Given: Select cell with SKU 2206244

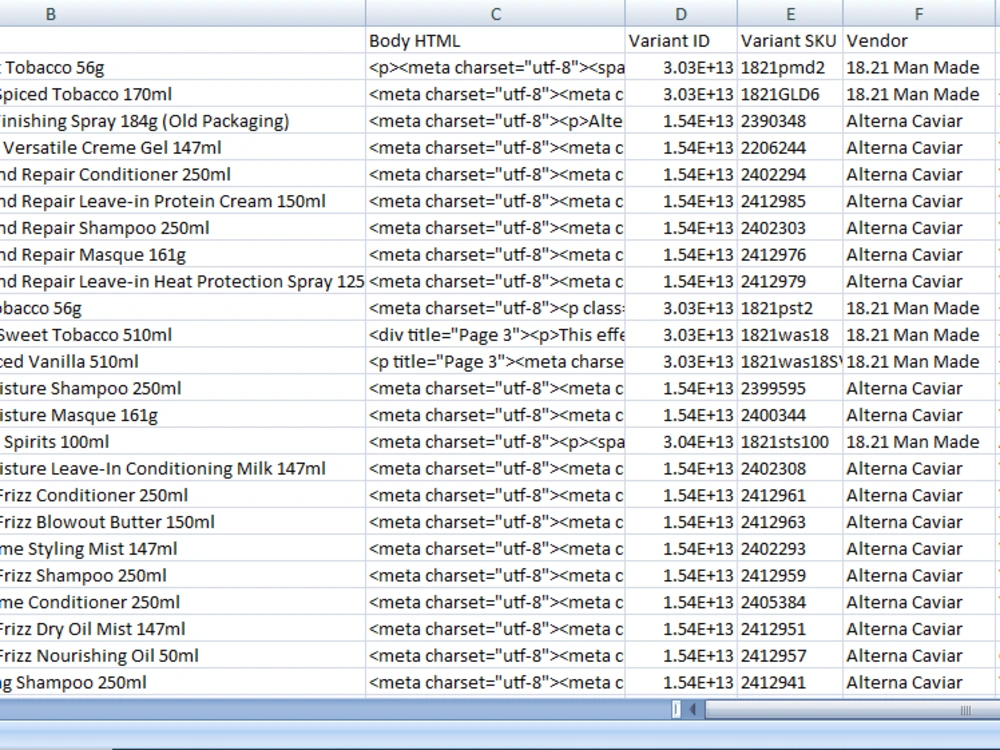Looking at the screenshot, I should (790, 147).
